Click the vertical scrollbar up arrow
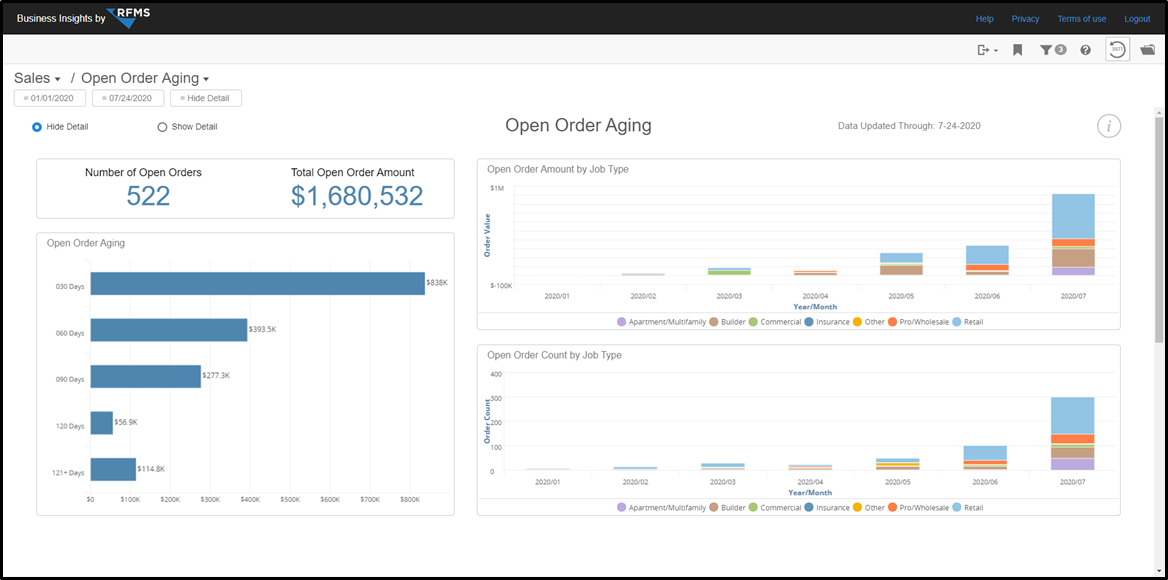The width and height of the screenshot is (1168, 580). (1159, 112)
